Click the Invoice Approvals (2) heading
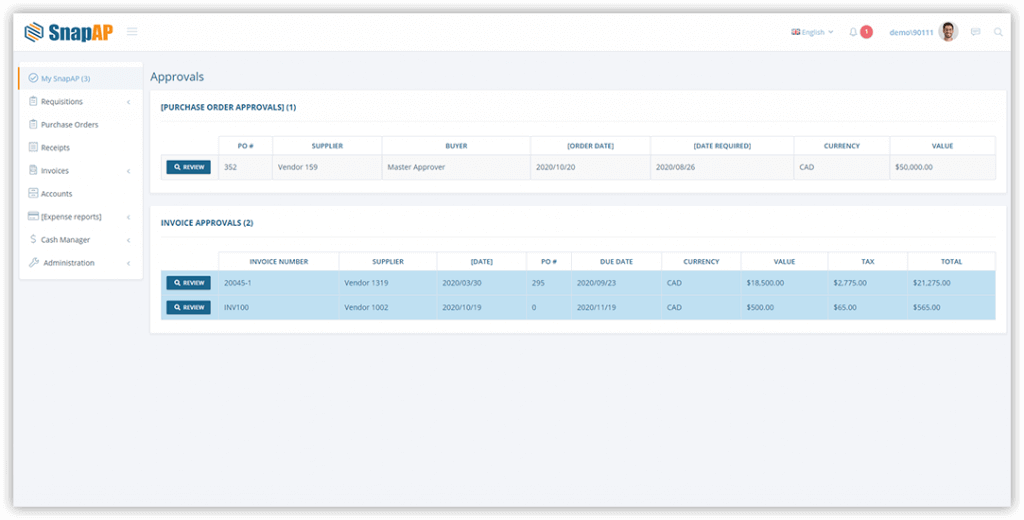Image resolution: width=1024 pixels, height=520 pixels. pos(207,223)
